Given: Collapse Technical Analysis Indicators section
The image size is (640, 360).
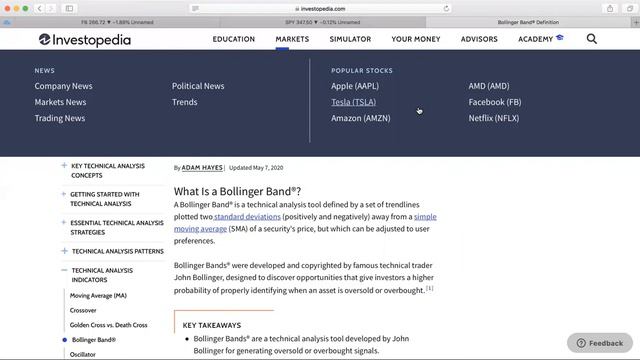Looking at the screenshot, I should [x=64, y=270].
